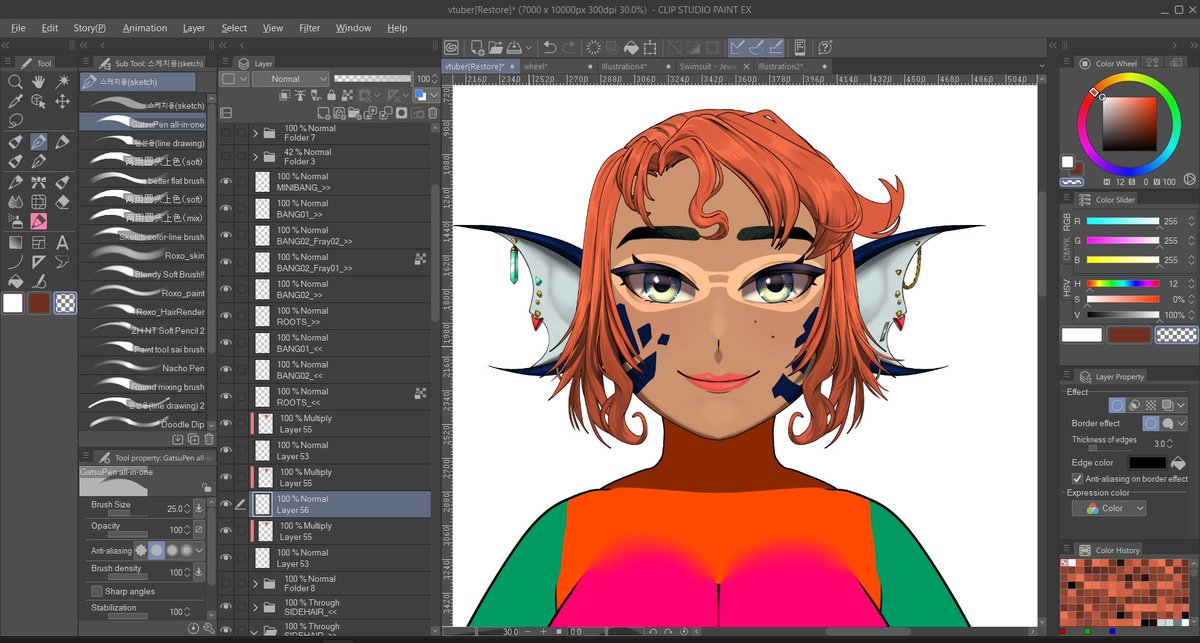Select the Zoom magnifier tool

click(x=15, y=82)
